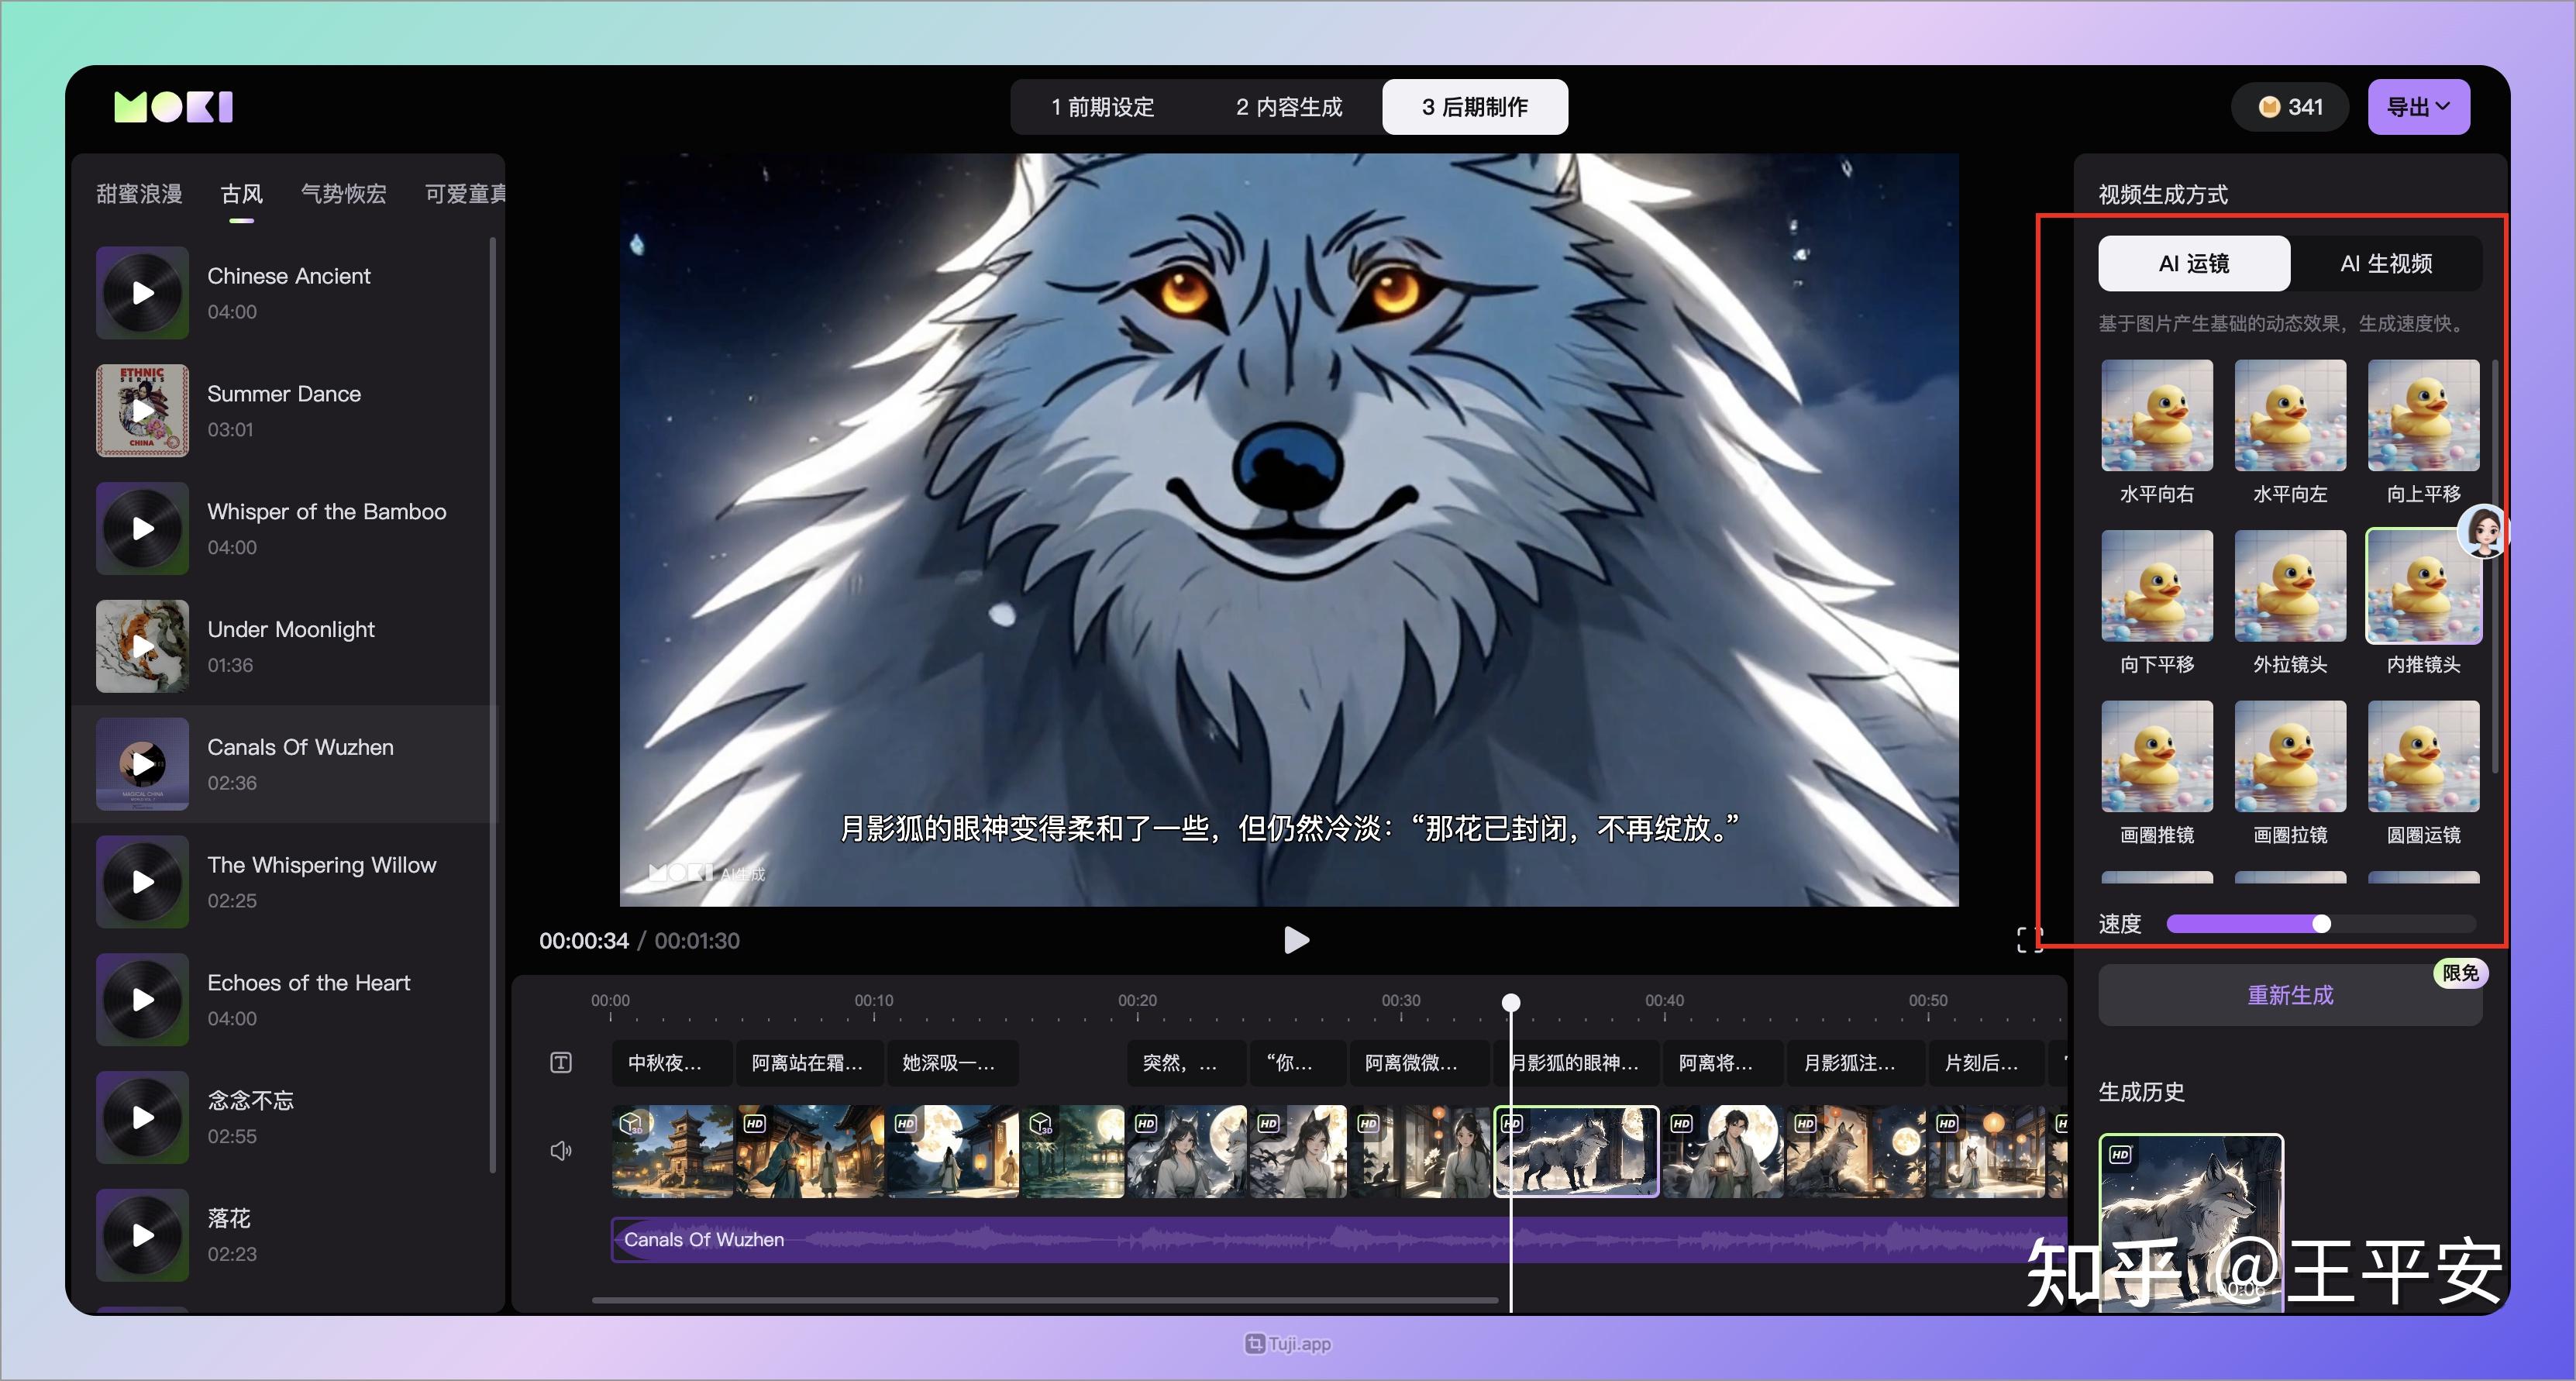Click the 速度 speed slider handle
The image size is (2576, 1381).
(2323, 924)
